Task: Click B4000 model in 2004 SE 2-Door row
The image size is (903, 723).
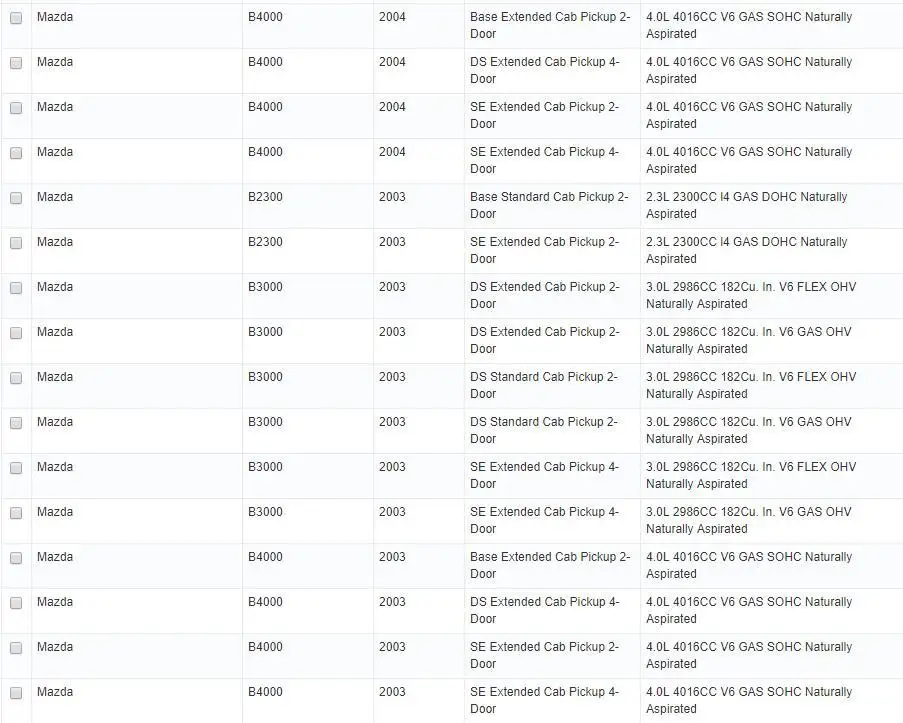Action: point(265,107)
